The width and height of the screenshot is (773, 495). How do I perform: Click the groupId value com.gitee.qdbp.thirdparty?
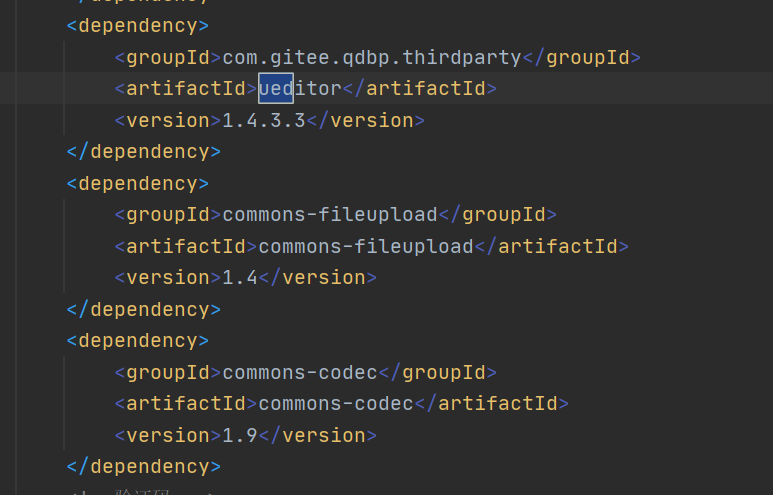(372, 58)
